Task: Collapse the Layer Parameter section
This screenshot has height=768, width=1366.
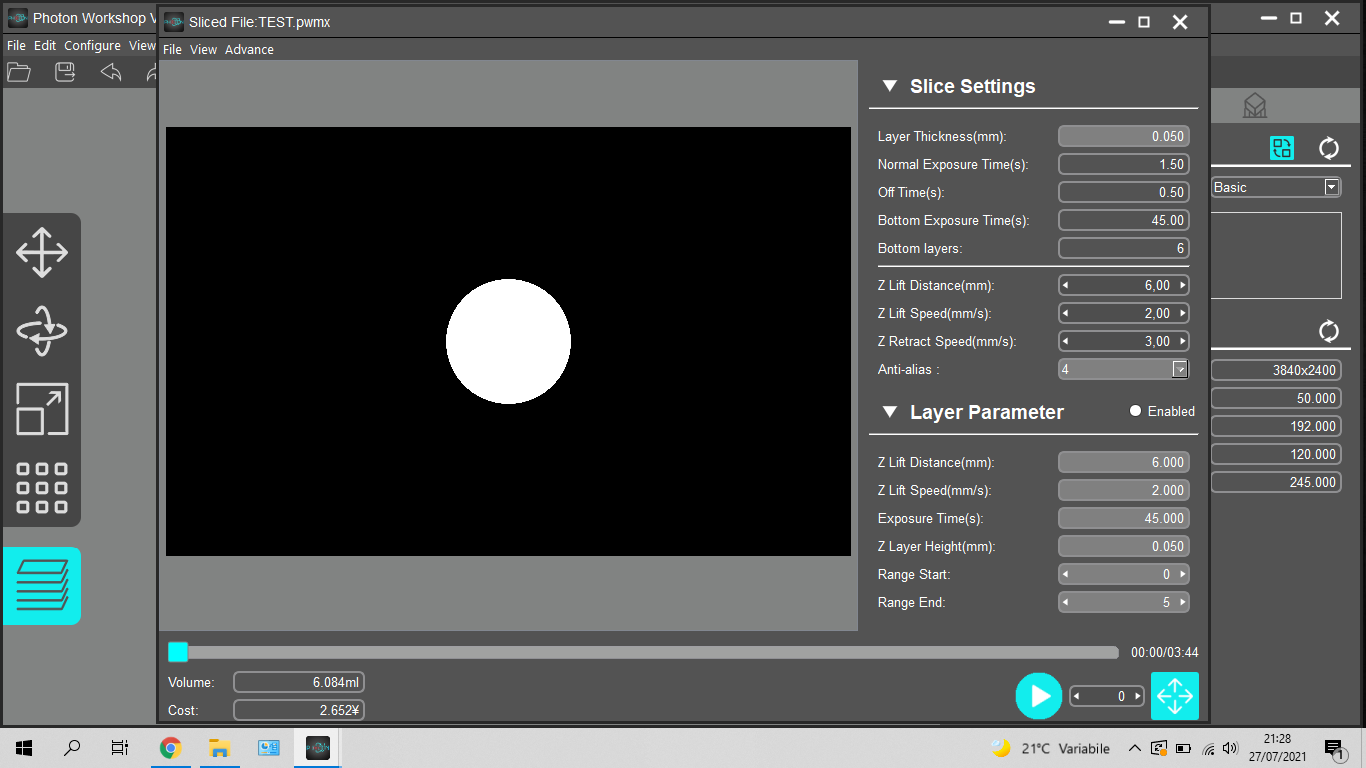Action: 889,412
